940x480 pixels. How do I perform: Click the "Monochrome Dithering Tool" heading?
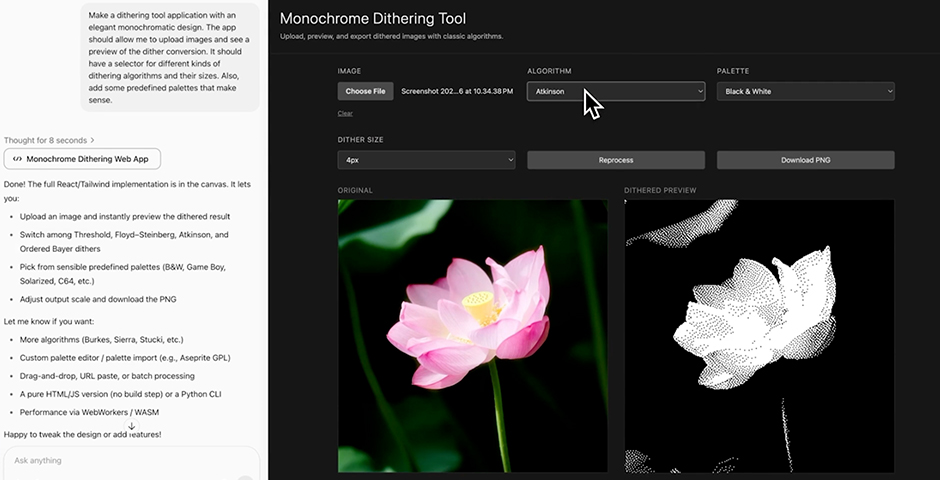(373, 18)
